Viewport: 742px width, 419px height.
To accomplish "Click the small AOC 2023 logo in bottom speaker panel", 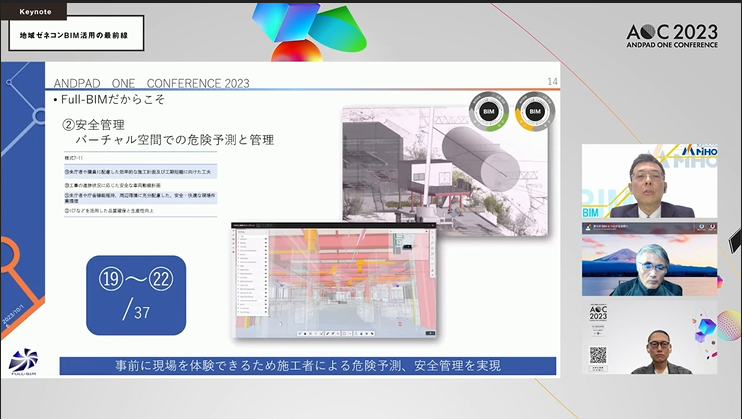I will (598, 312).
